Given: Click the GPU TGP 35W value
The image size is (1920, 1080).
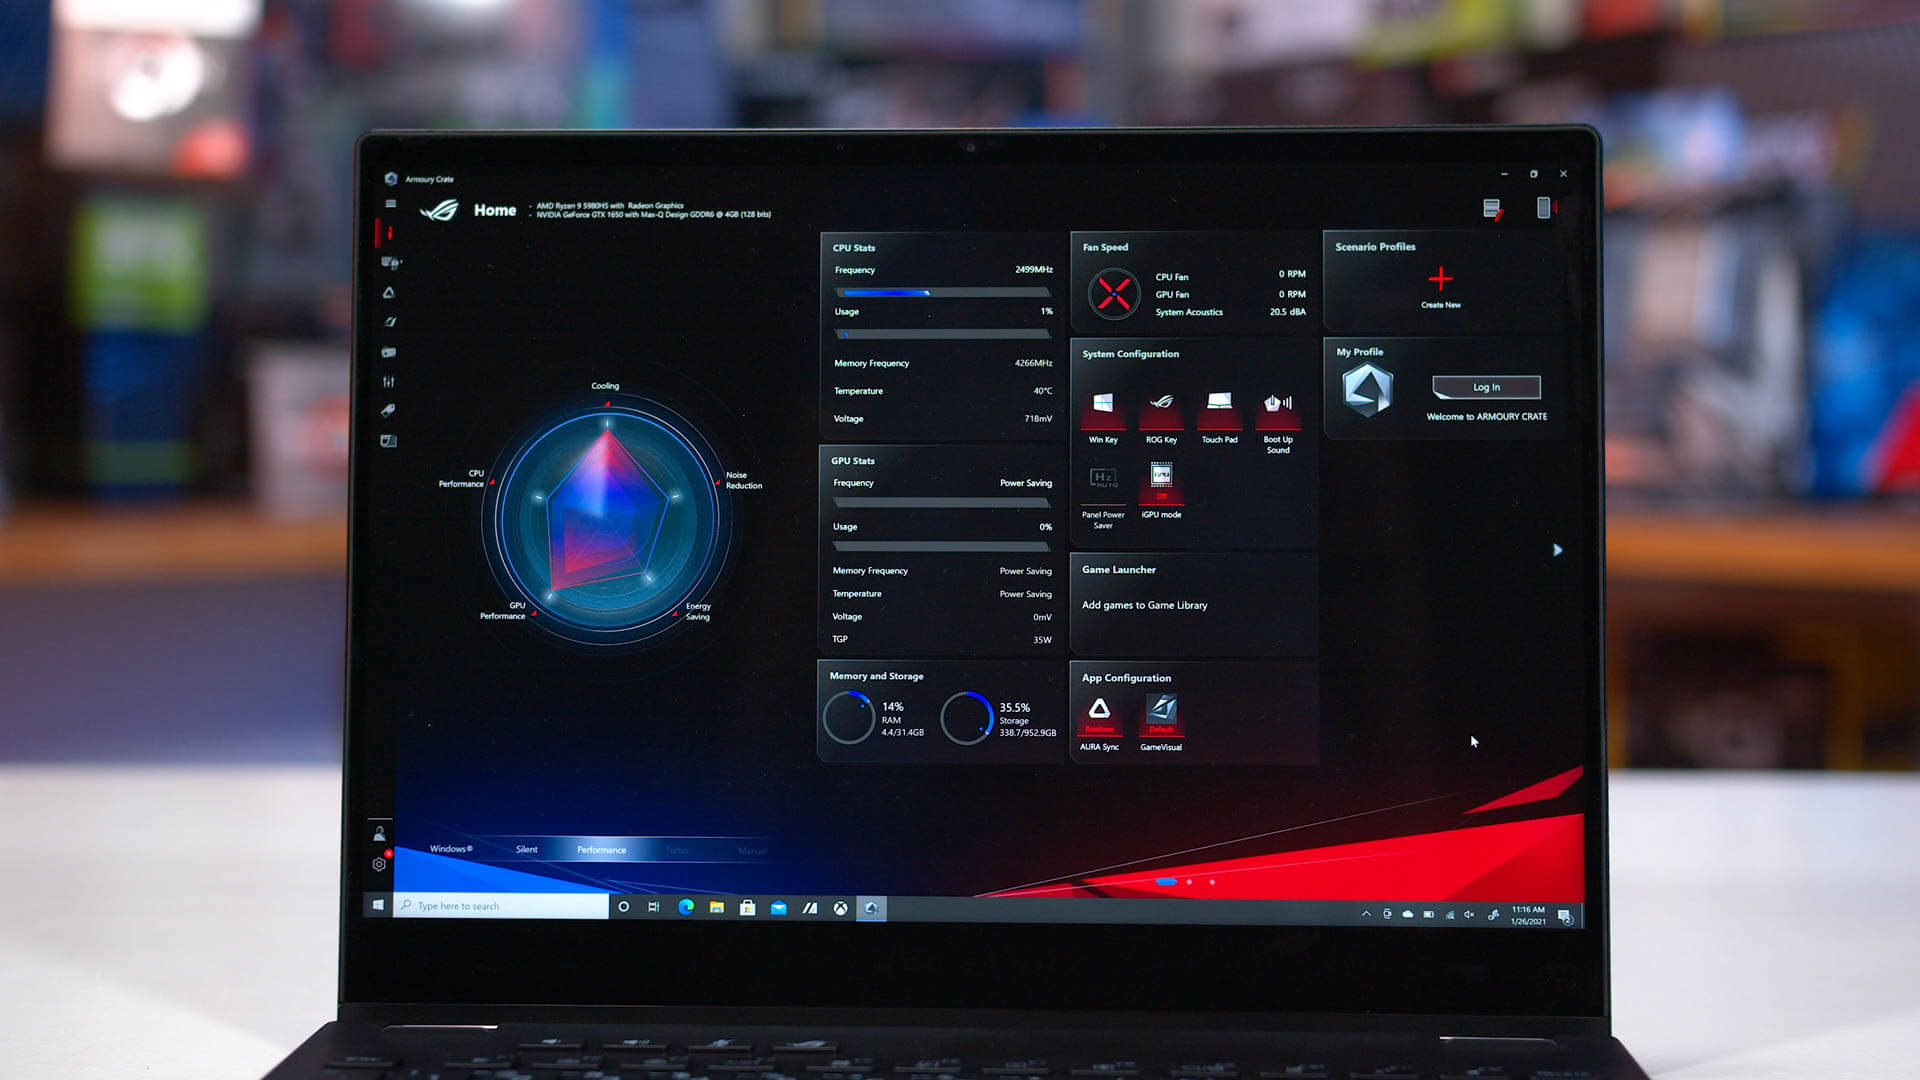Looking at the screenshot, I should point(1042,640).
